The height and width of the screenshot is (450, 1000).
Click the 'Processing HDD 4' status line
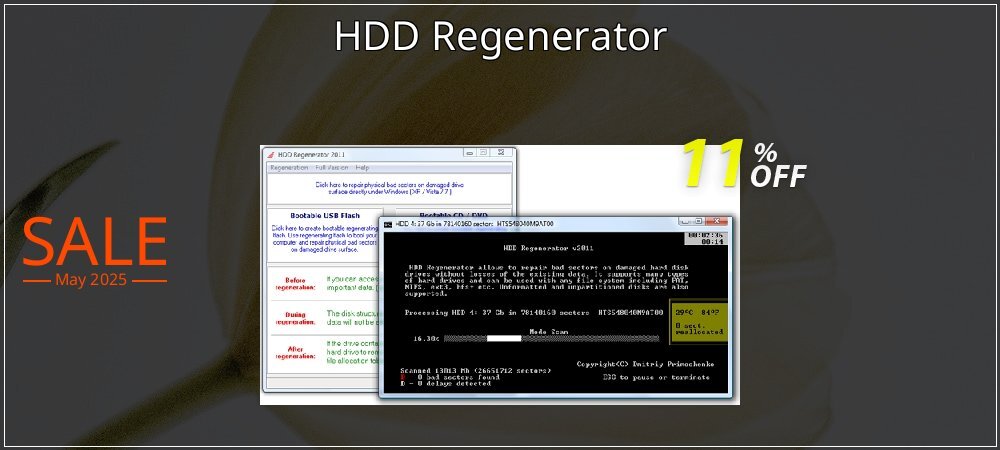tap(534, 313)
